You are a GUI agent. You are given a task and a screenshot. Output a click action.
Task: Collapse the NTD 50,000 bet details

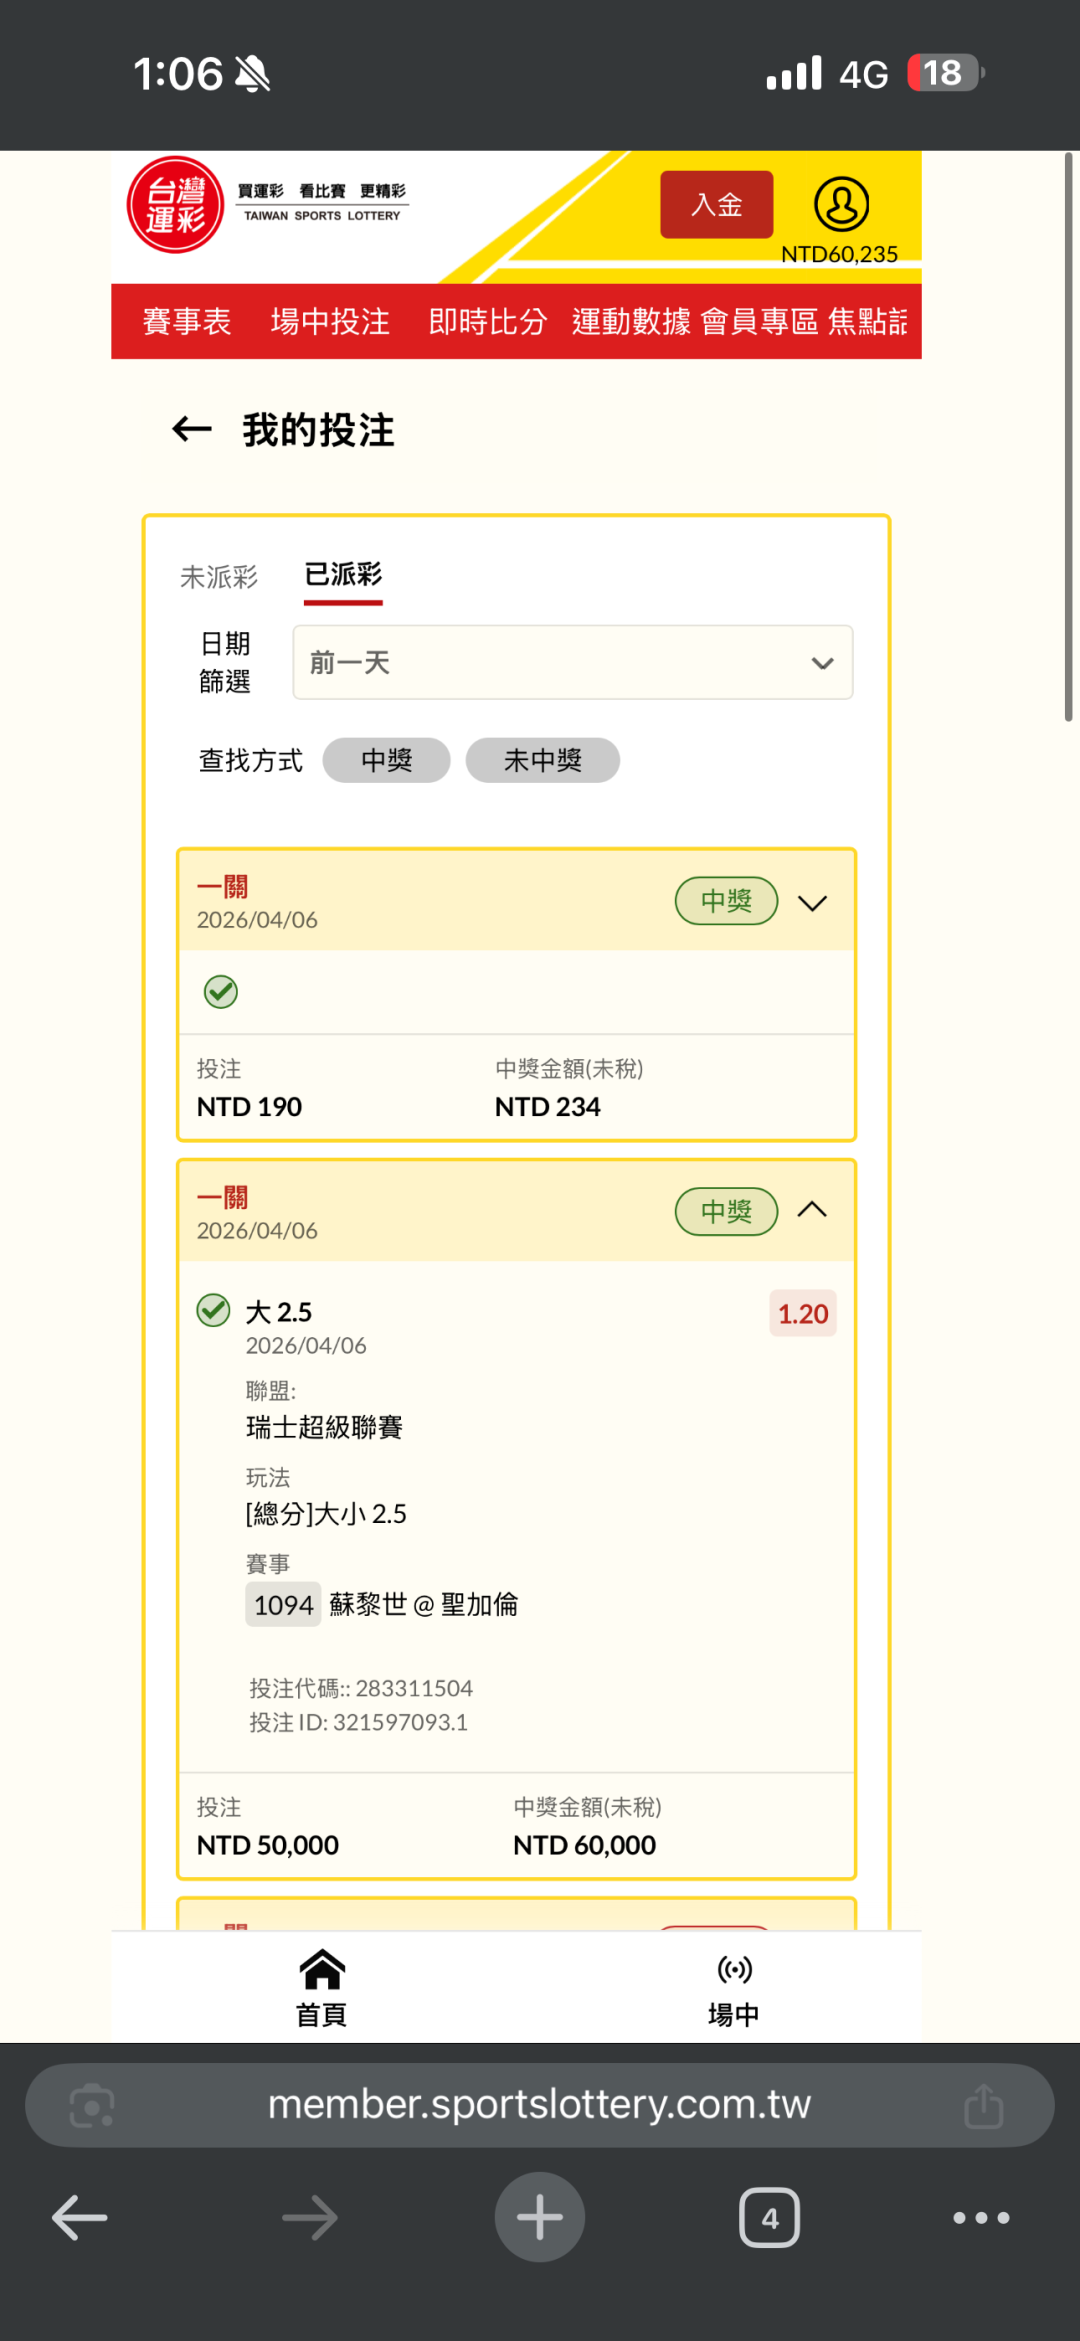click(812, 1210)
